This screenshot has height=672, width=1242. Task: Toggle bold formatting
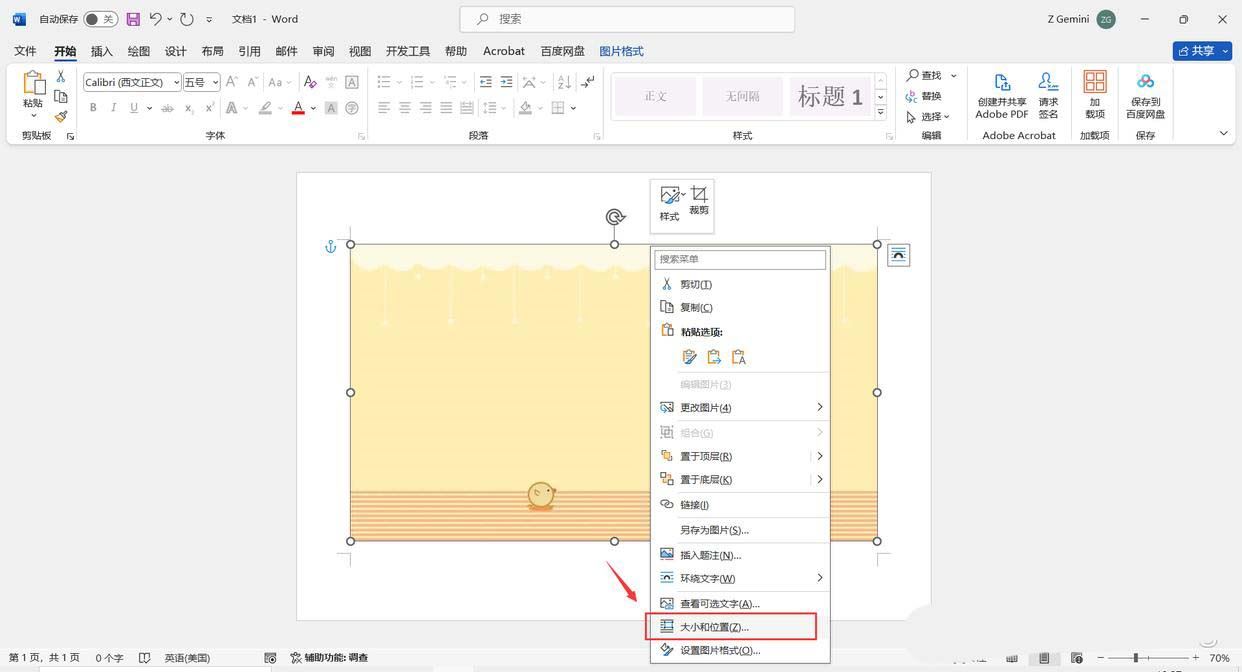(94, 107)
